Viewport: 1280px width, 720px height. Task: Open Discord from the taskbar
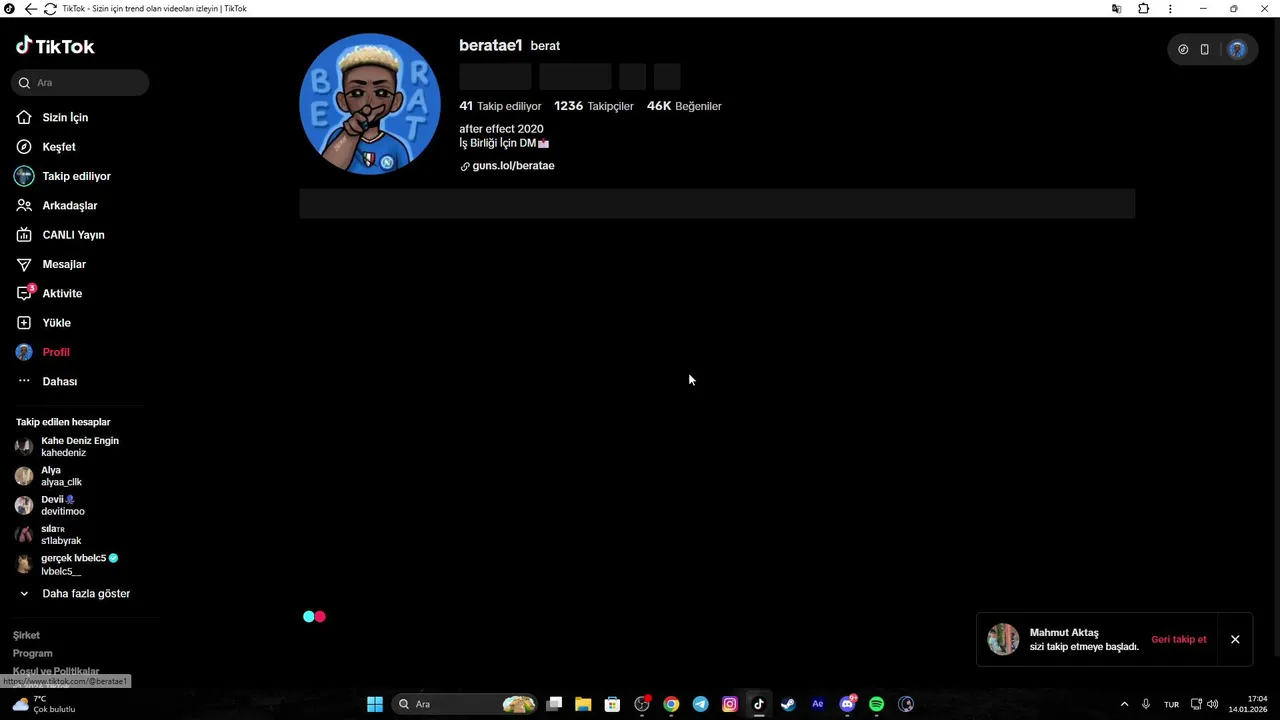pos(848,704)
